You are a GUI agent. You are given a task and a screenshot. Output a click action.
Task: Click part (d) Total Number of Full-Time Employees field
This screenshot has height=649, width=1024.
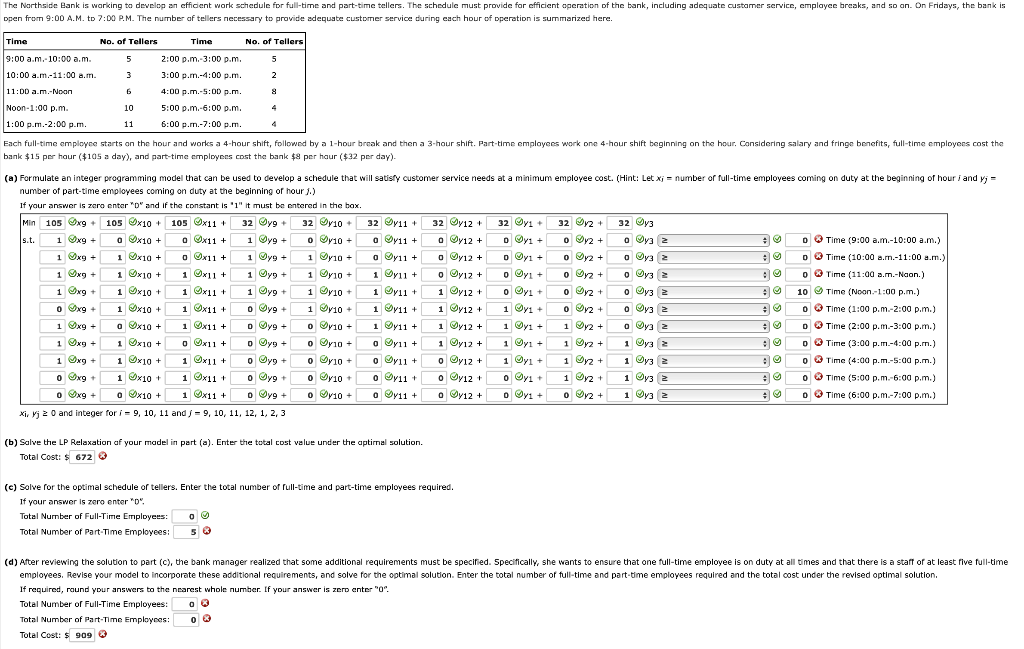tap(185, 605)
